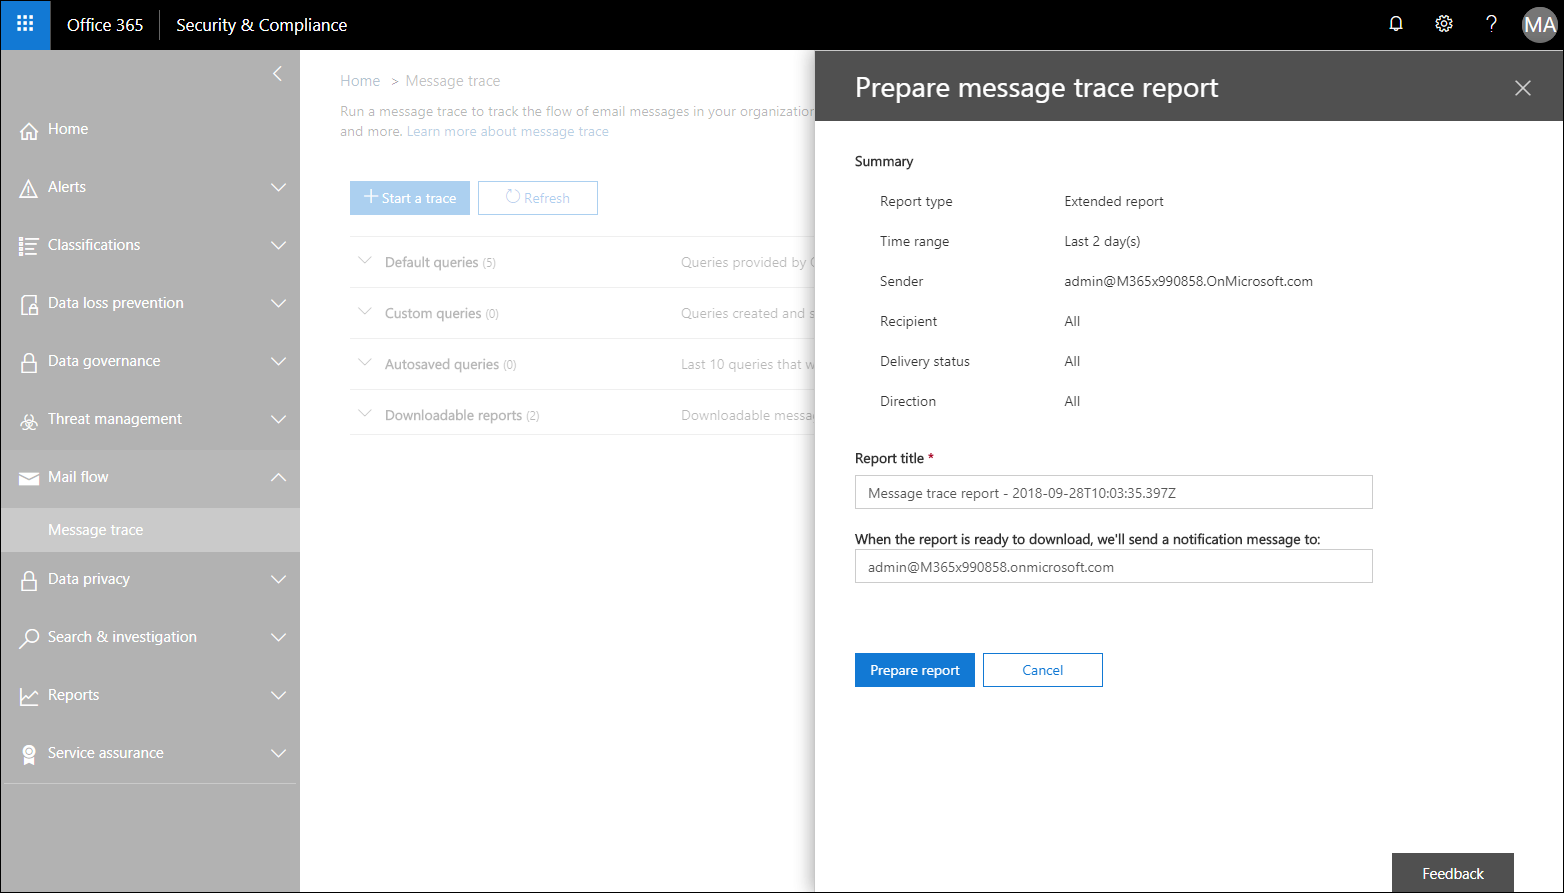Click the Prepare report button
The image size is (1564, 893).
point(914,670)
